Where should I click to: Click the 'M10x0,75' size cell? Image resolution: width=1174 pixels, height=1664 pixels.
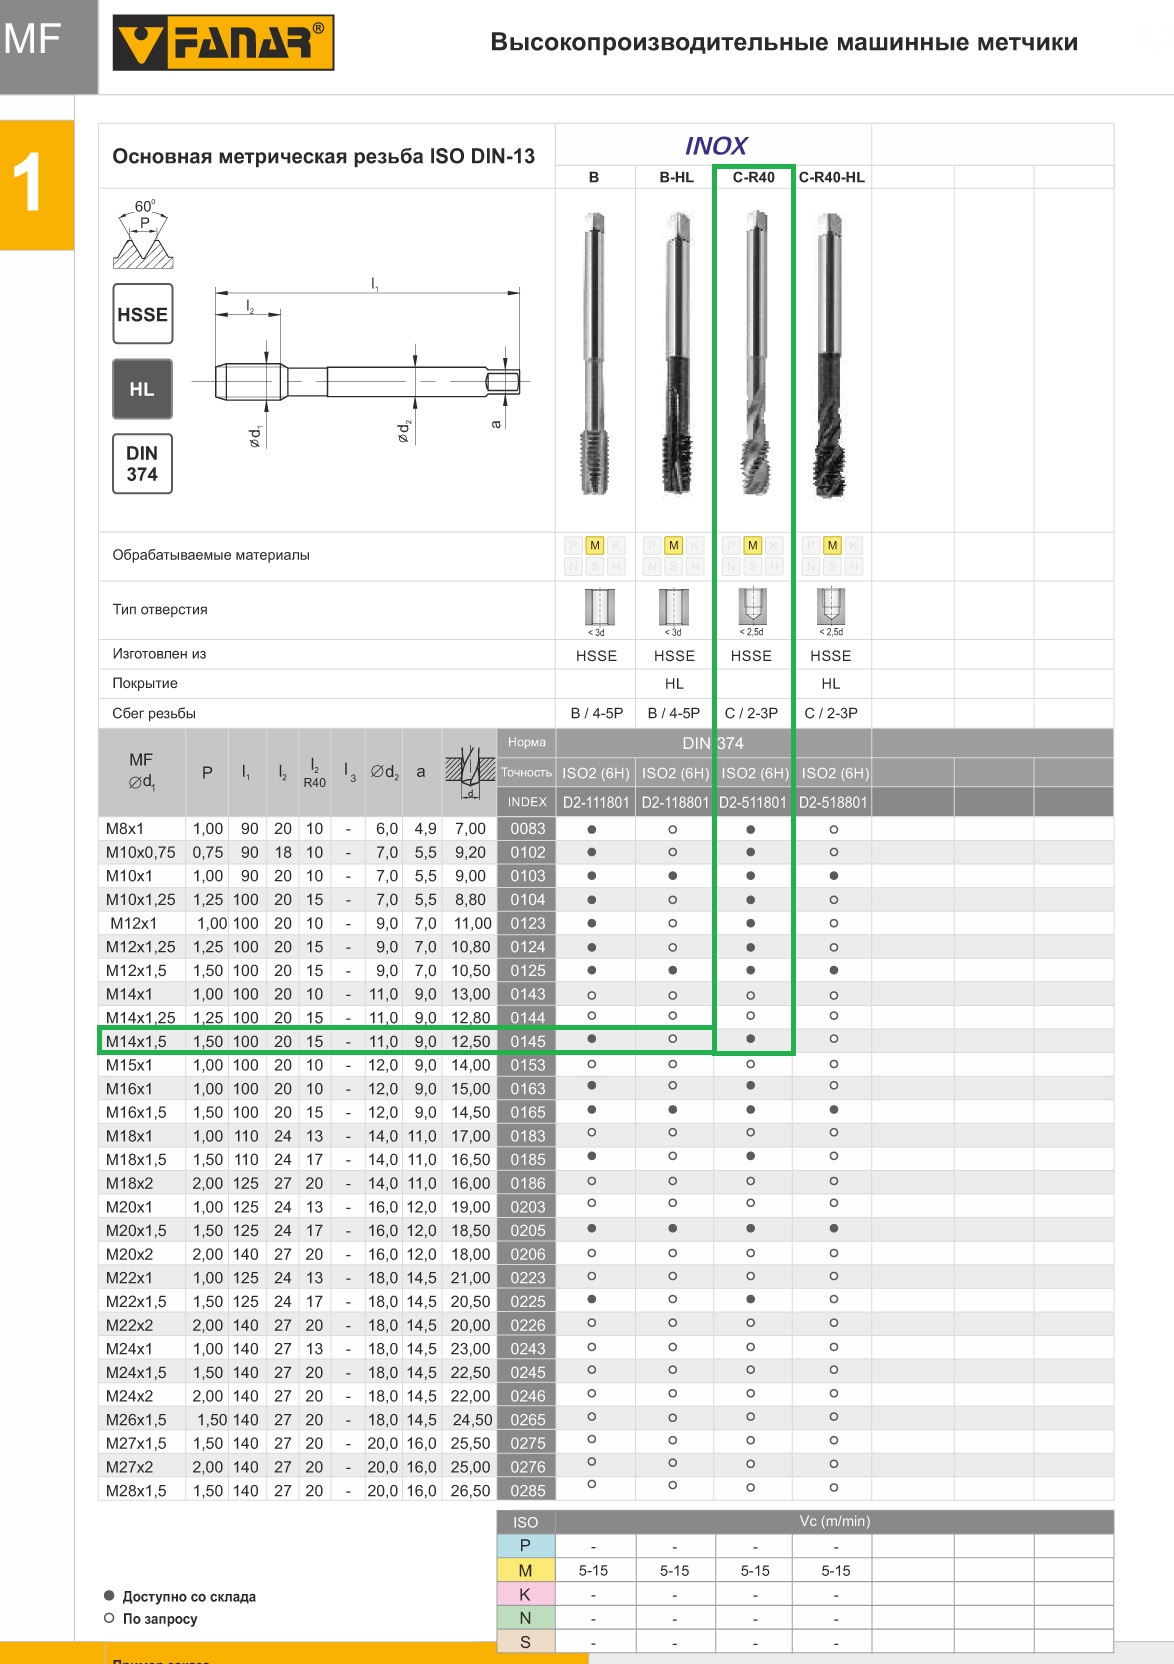point(141,852)
